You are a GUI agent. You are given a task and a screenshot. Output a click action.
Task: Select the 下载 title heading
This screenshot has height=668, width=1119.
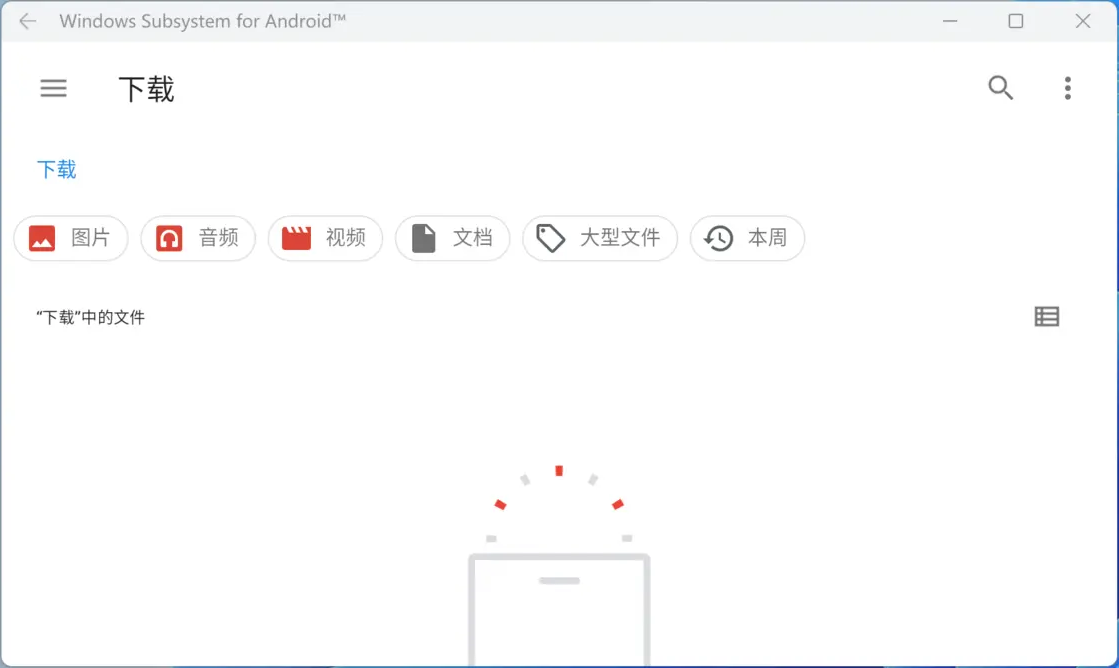click(146, 90)
